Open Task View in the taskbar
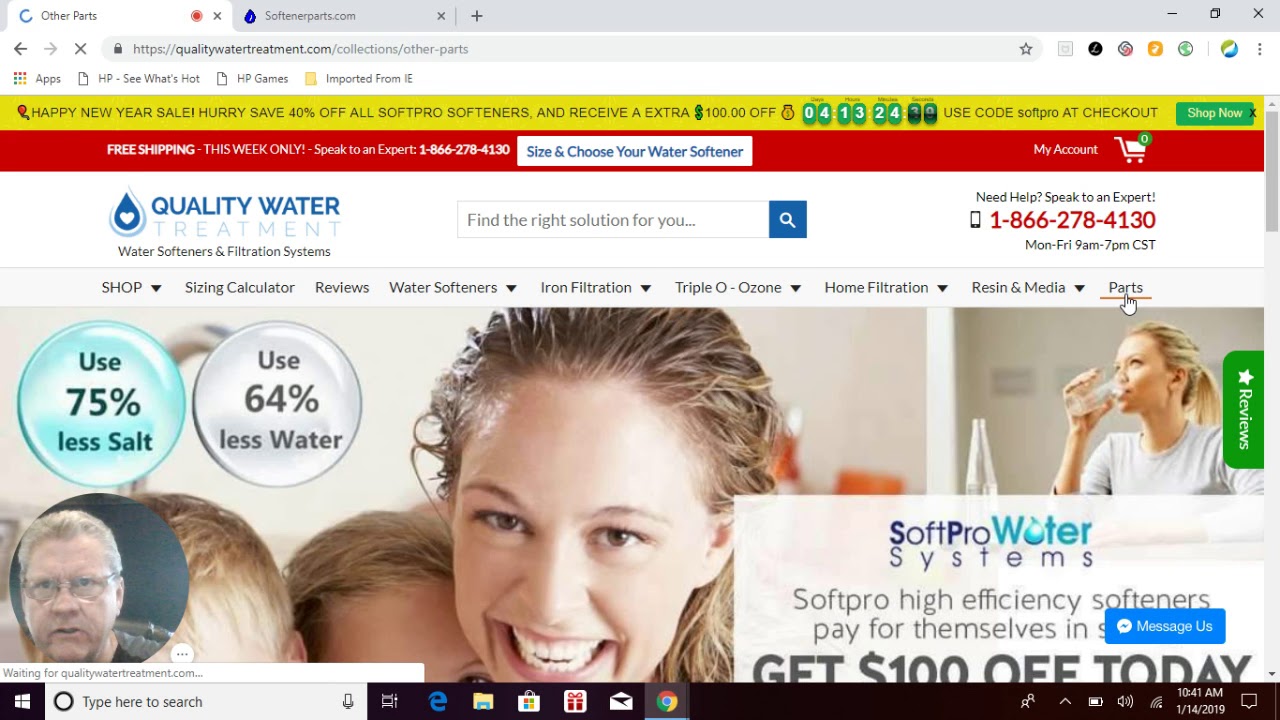The width and height of the screenshot is (1280, 720). [x=390, y=701]
